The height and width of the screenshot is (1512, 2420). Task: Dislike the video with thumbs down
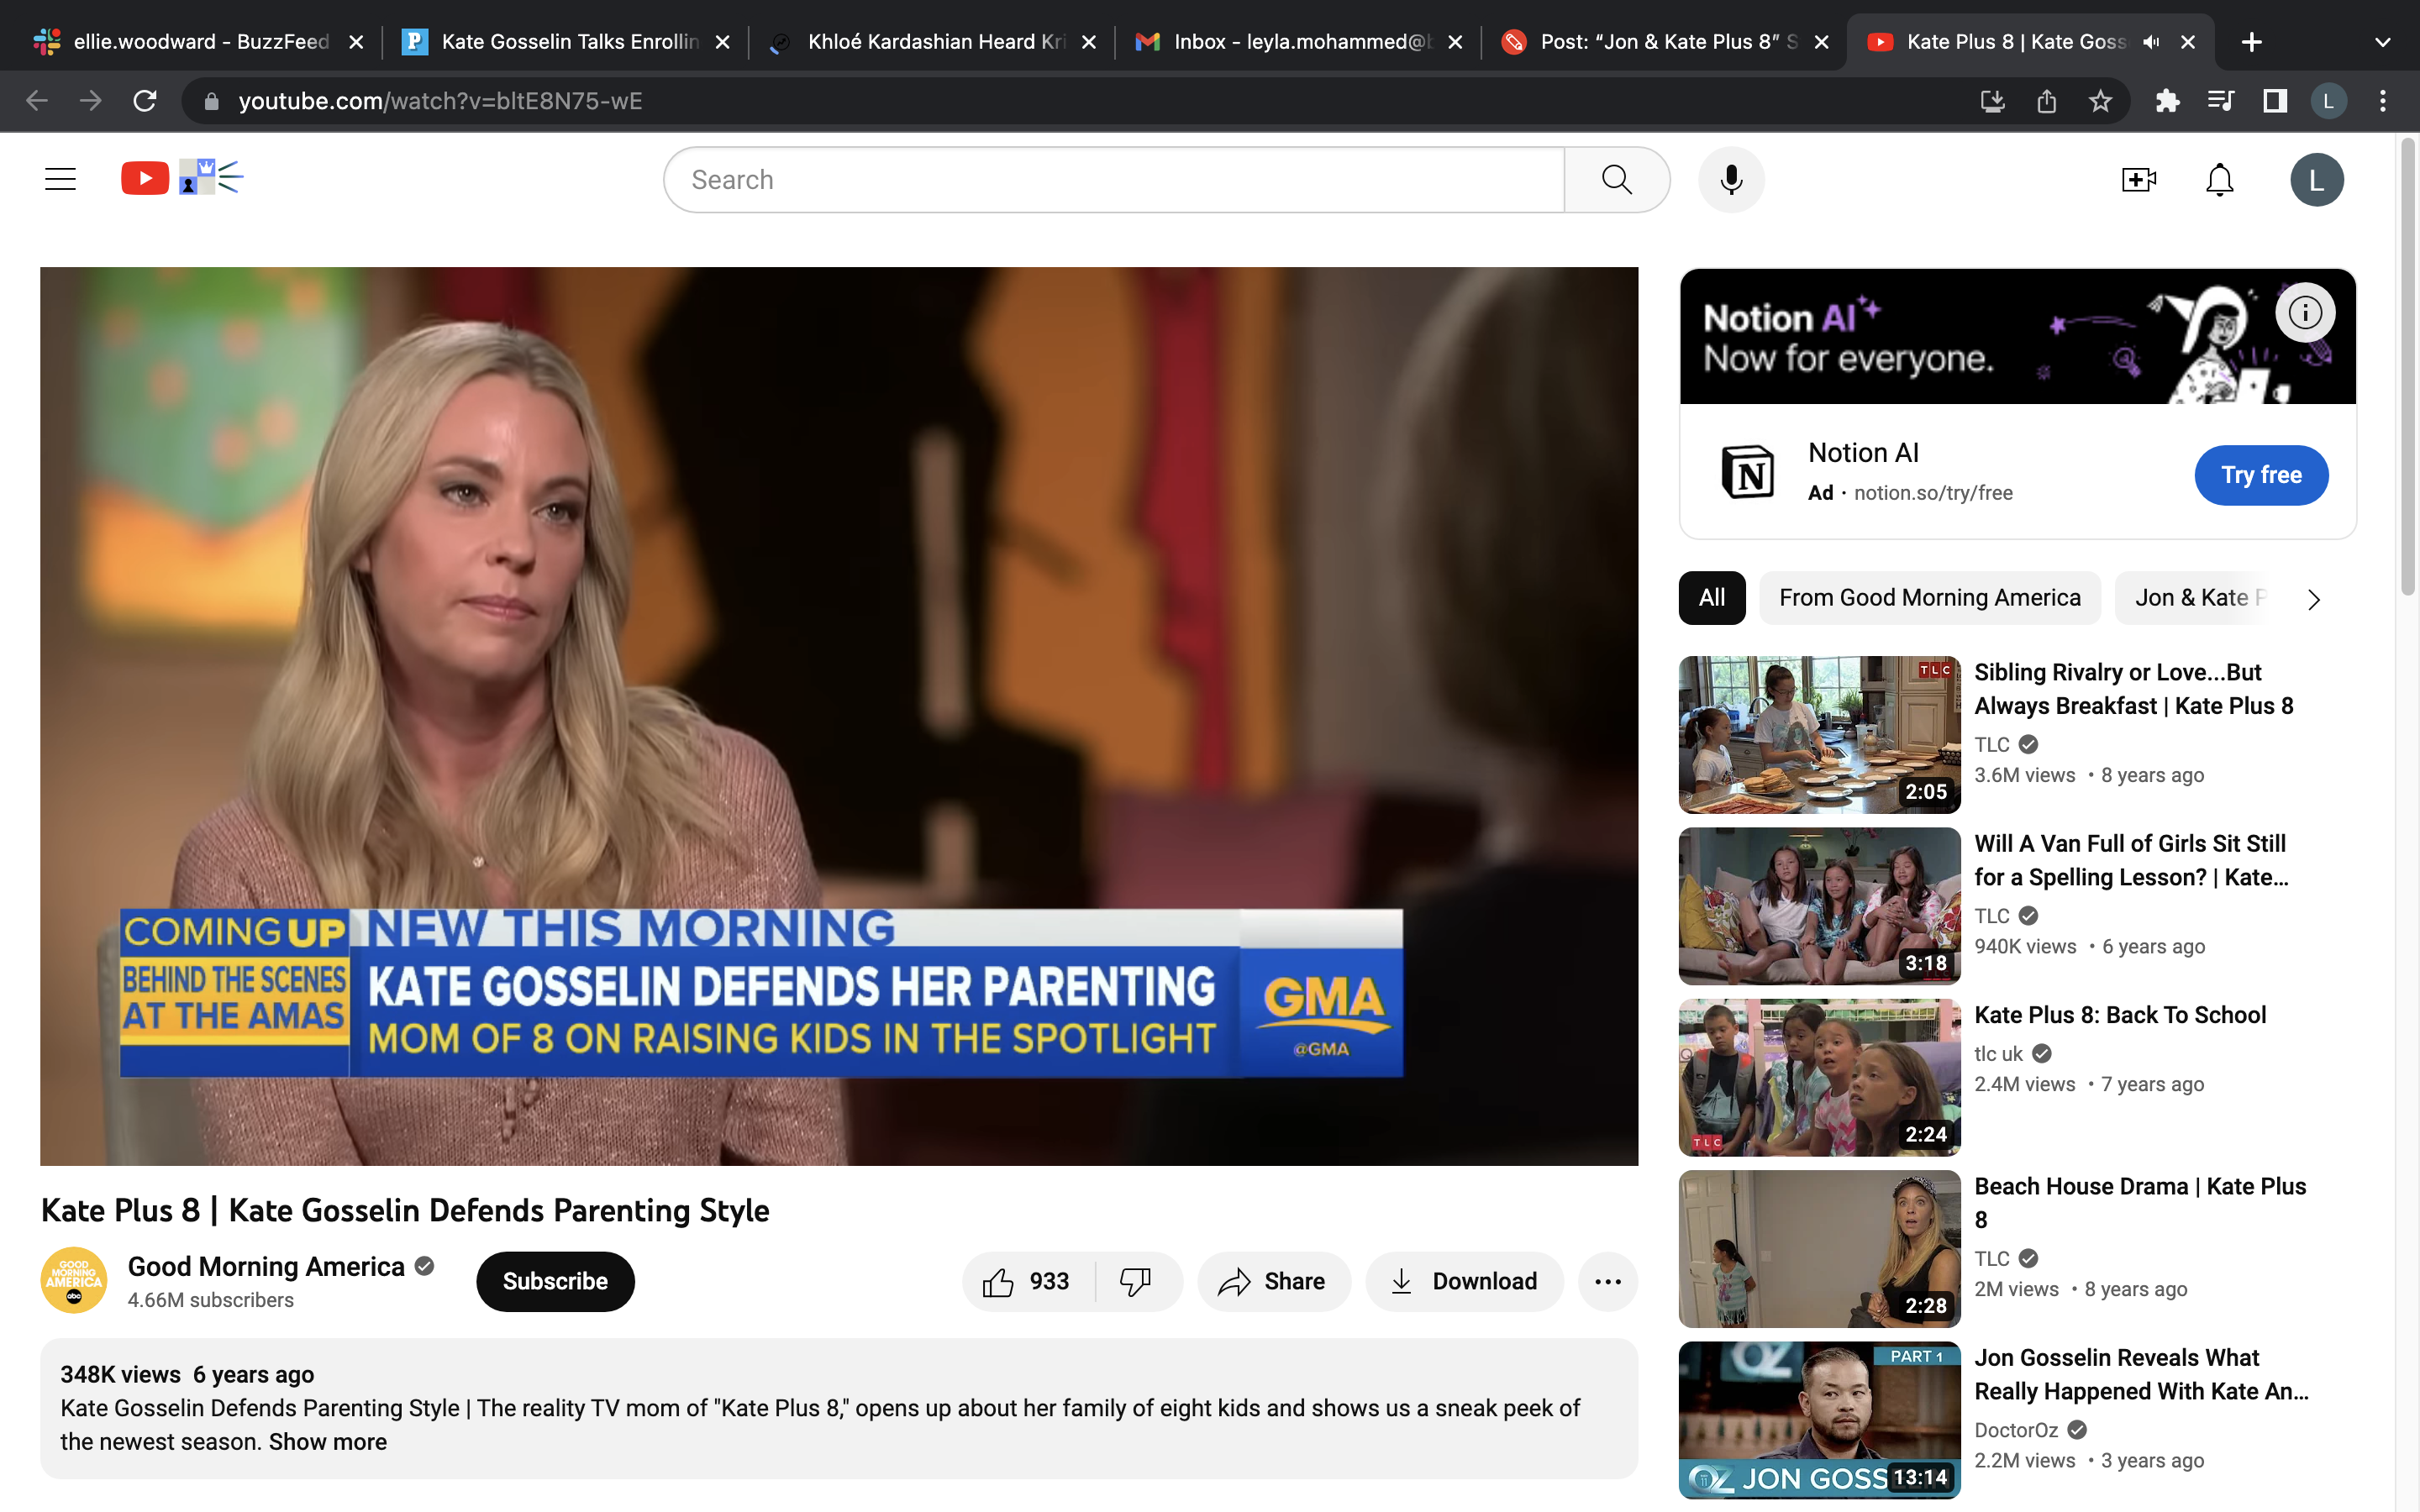point(1137,1281)
